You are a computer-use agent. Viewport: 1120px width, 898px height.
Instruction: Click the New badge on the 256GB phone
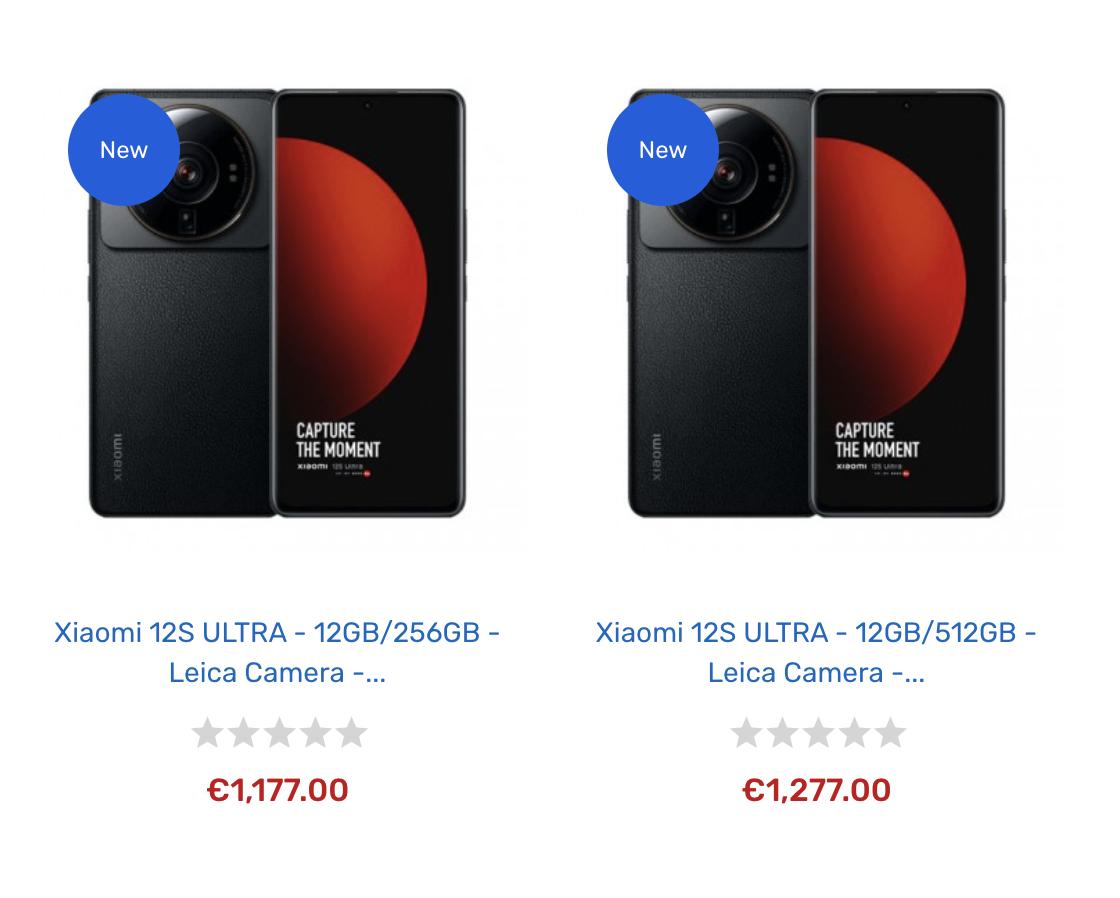(124, 150)
